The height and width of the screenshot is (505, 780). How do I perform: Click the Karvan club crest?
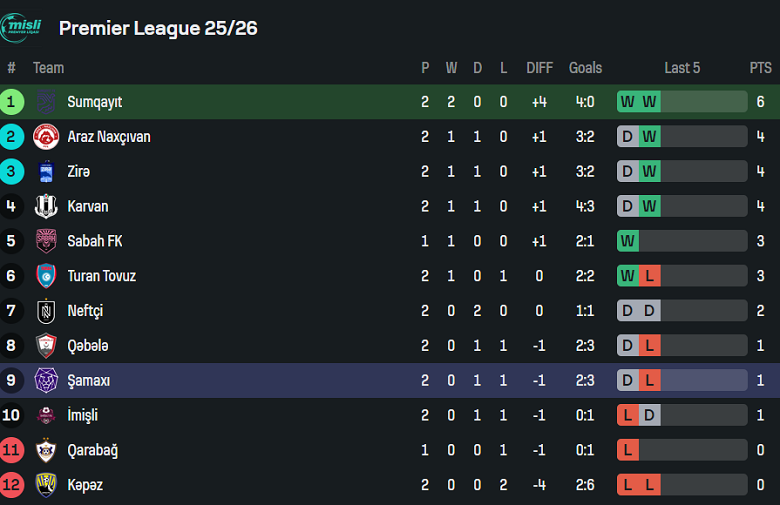(46, 207)
